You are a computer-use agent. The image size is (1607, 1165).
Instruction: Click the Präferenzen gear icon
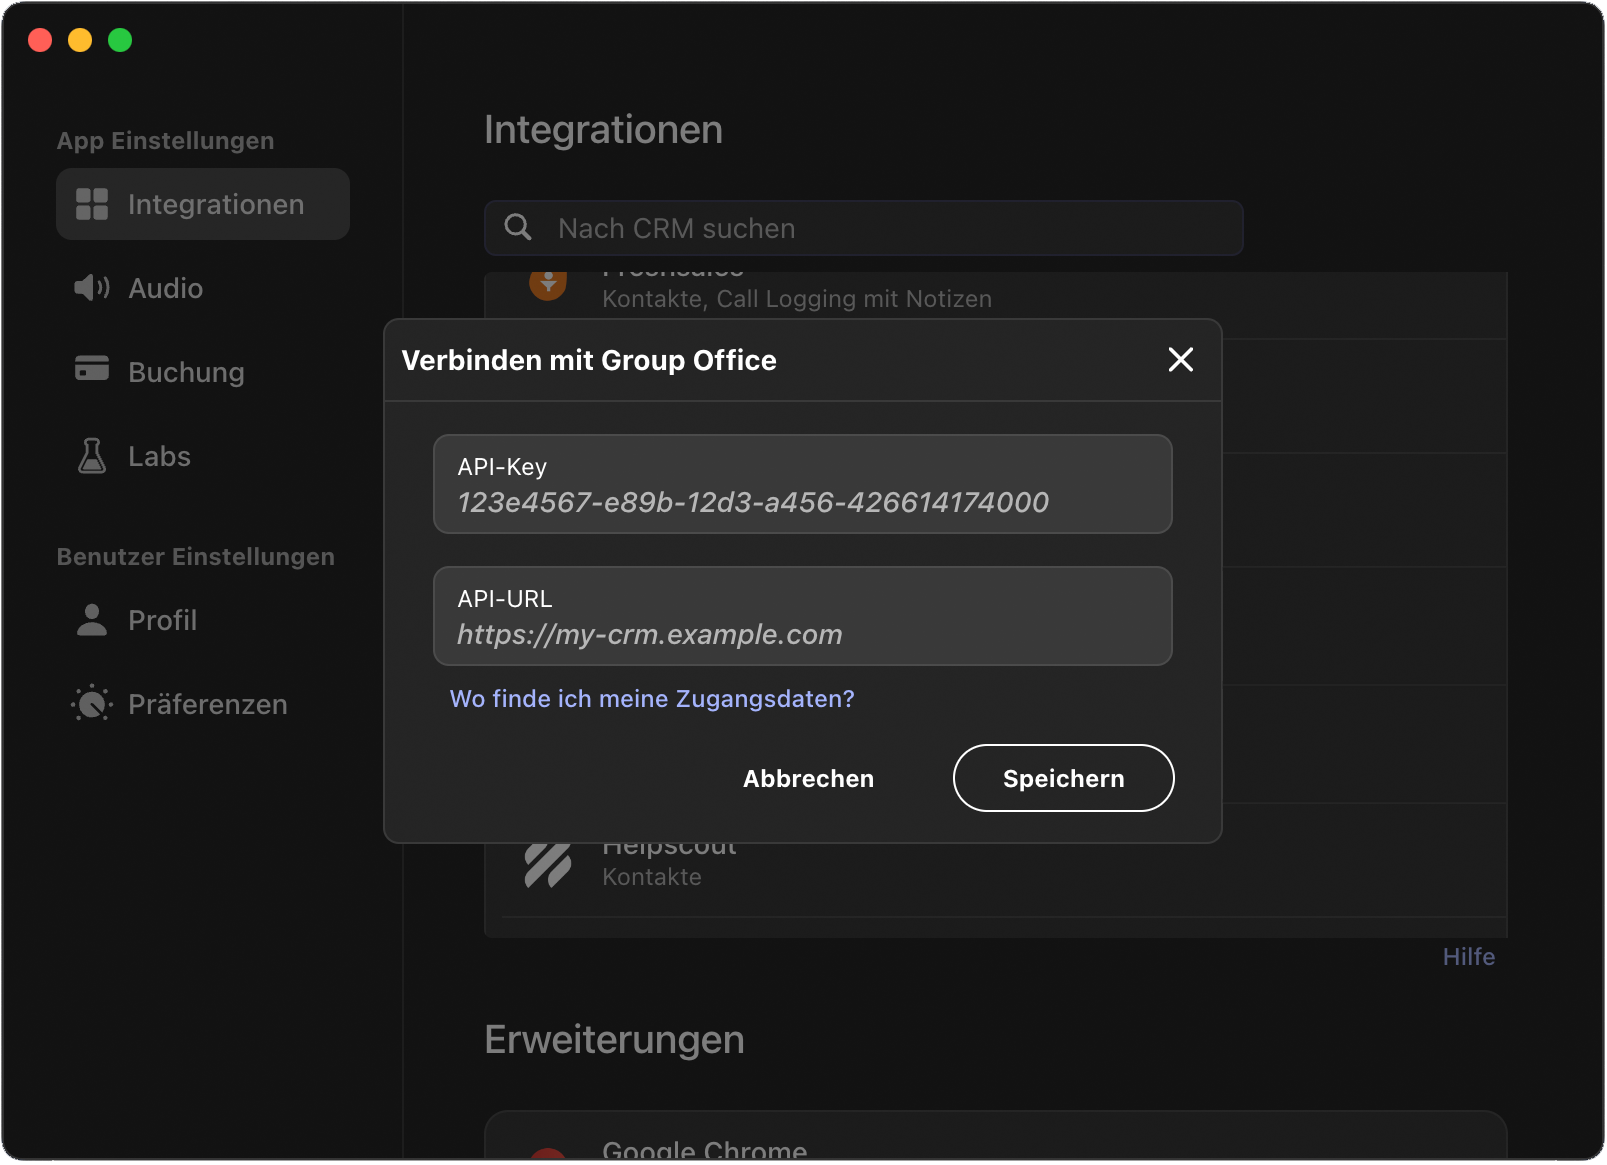(x=90, y=703)
